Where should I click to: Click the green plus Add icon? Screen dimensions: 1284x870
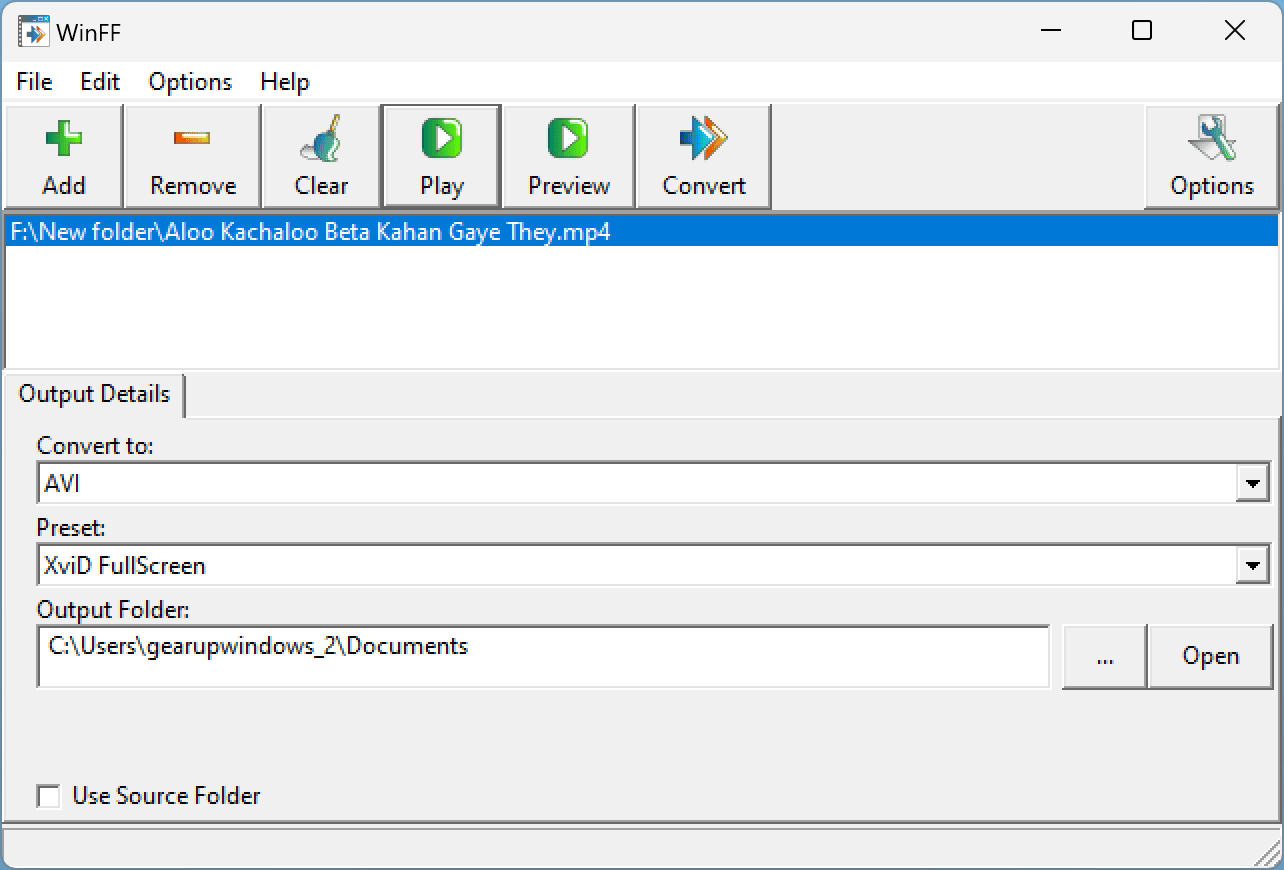coord(64,137)
